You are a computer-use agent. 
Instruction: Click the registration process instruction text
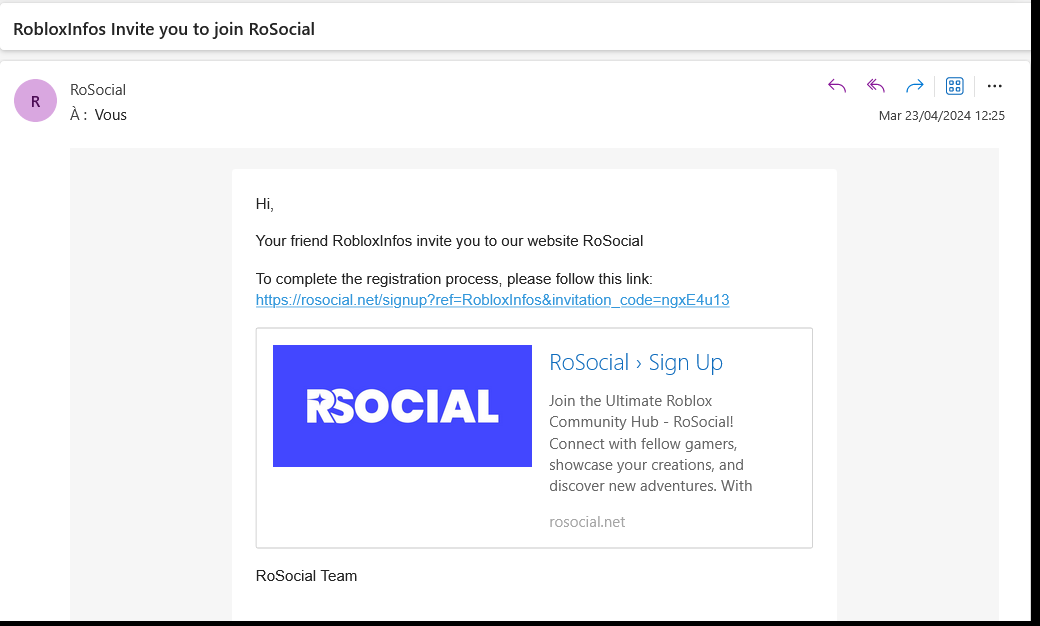coord(454,279)
